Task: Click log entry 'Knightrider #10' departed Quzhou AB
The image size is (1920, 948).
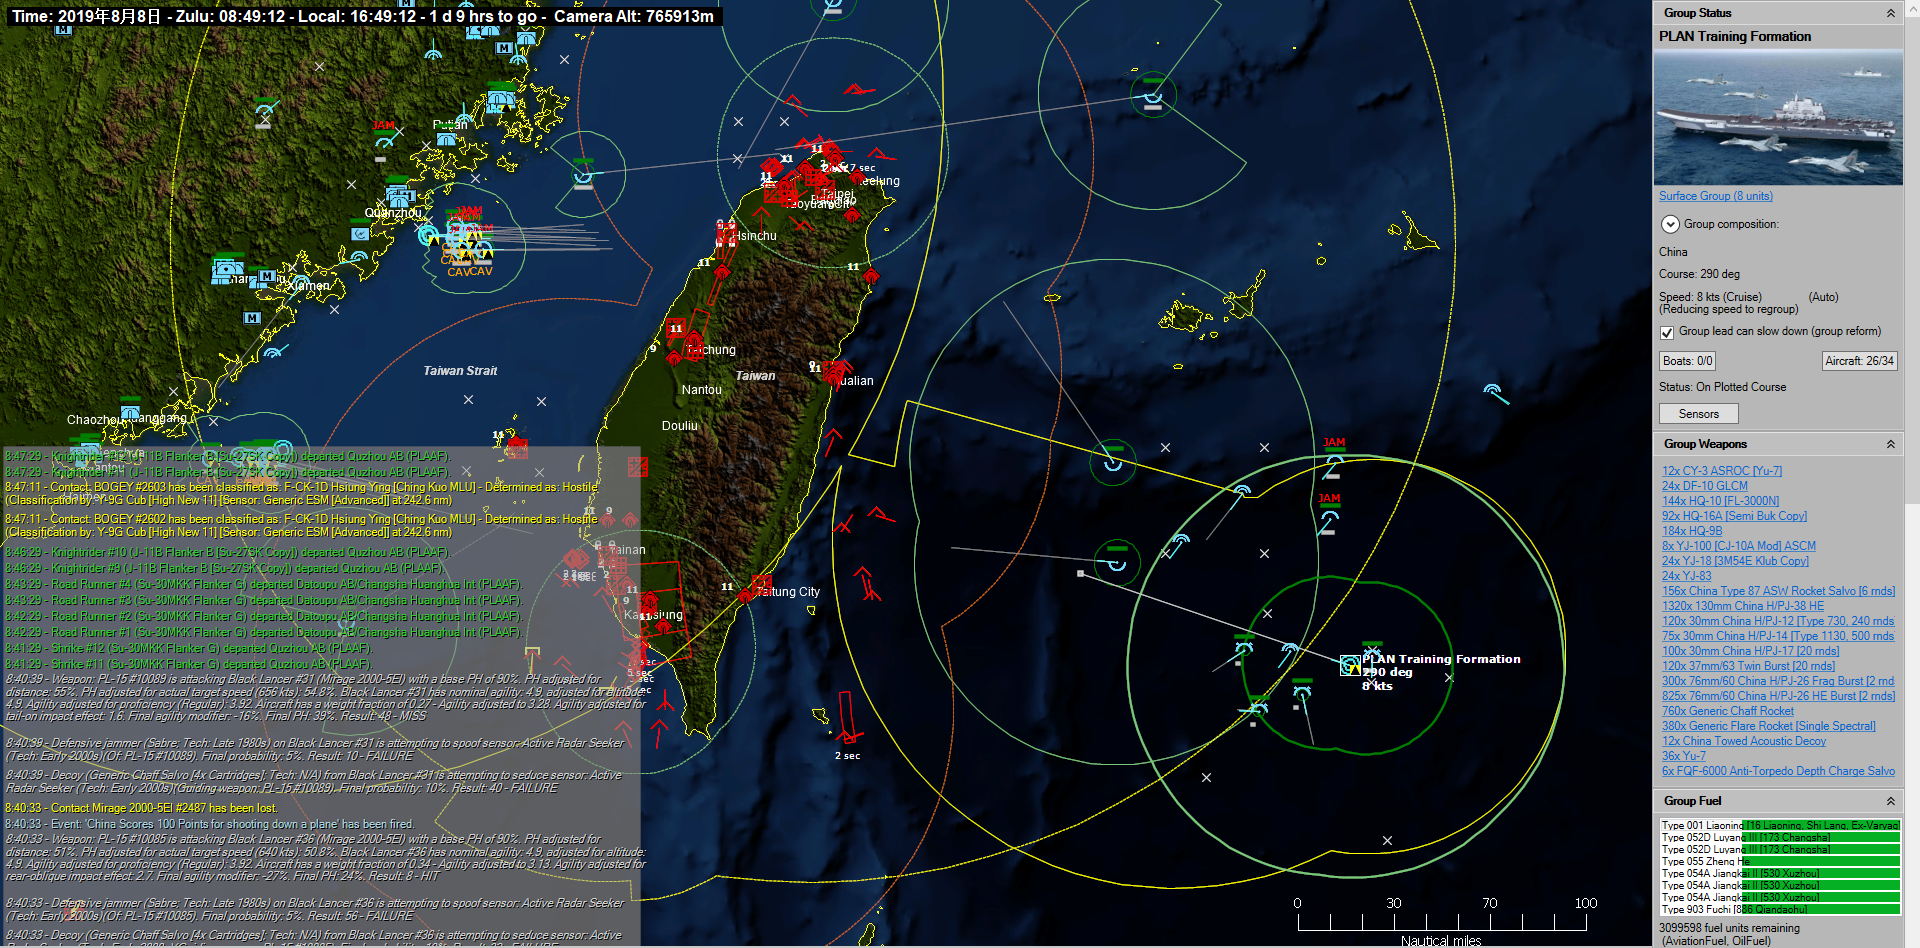Action: point(228,552)
